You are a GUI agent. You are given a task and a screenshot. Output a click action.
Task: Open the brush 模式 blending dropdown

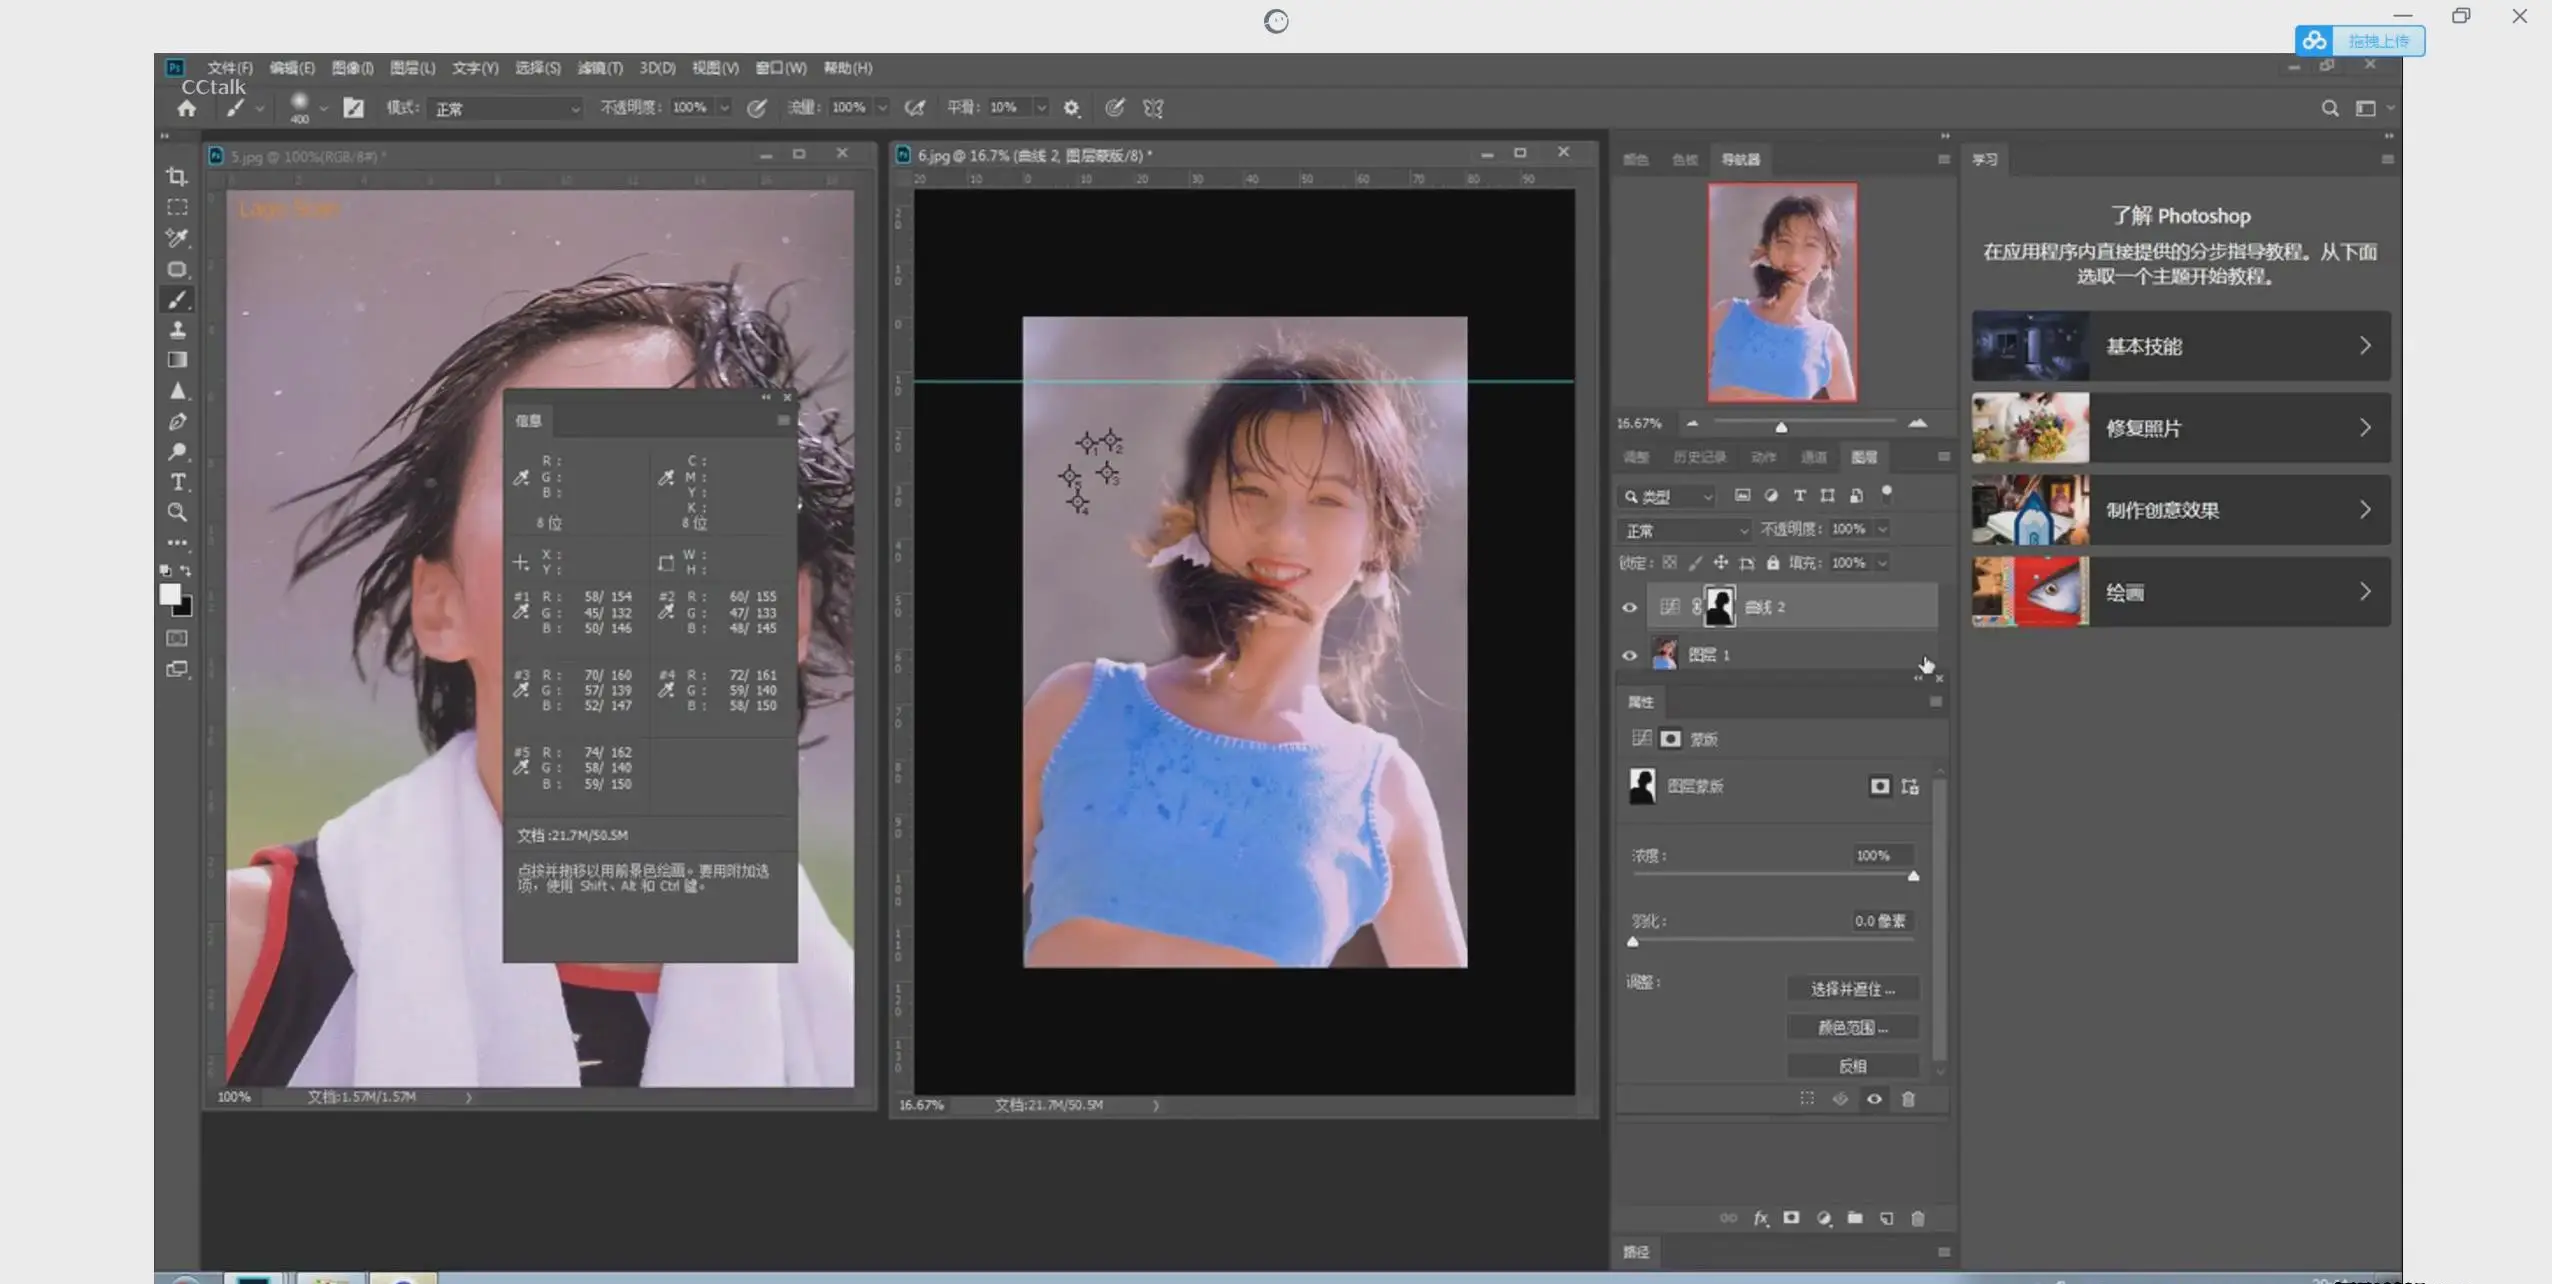click(505, 108)
